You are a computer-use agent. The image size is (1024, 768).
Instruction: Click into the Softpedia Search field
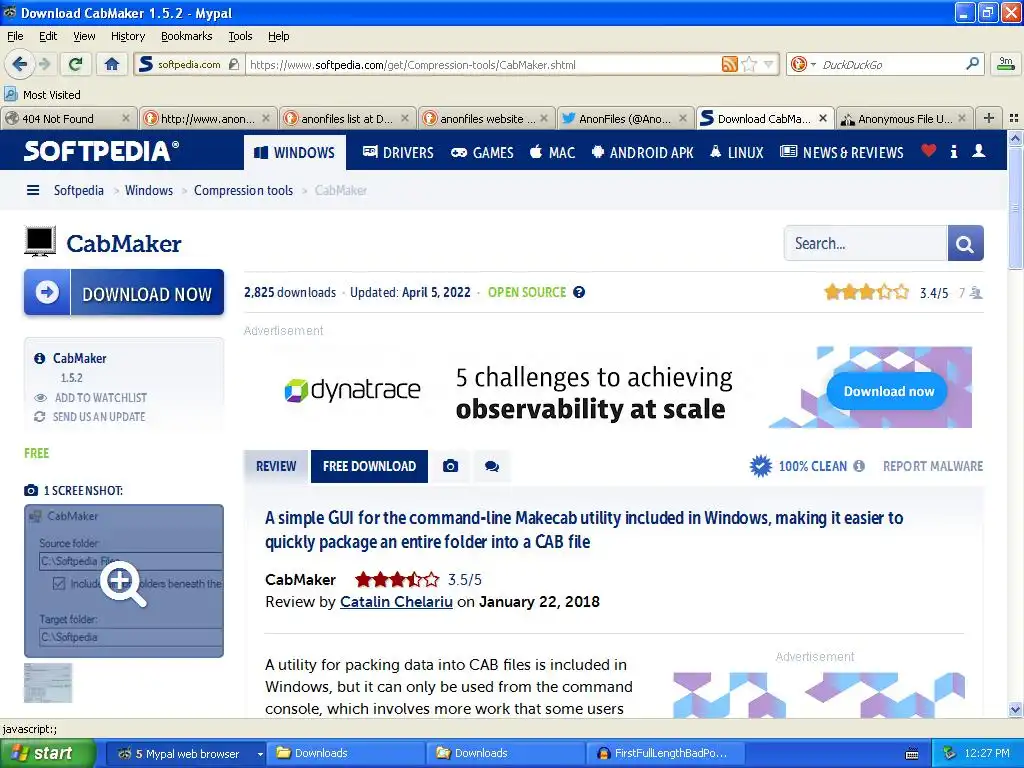pos(865,243)
